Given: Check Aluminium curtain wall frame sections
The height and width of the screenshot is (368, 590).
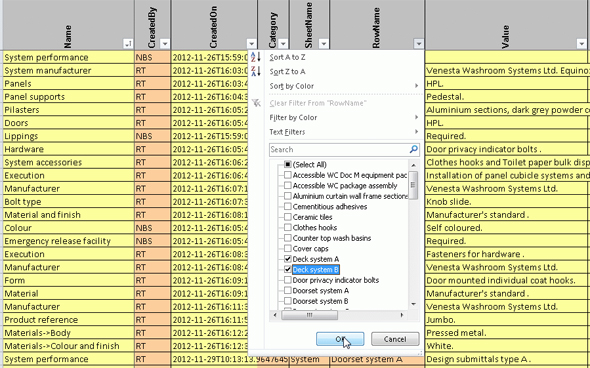Looking at the screenshot, I should 288,196.
